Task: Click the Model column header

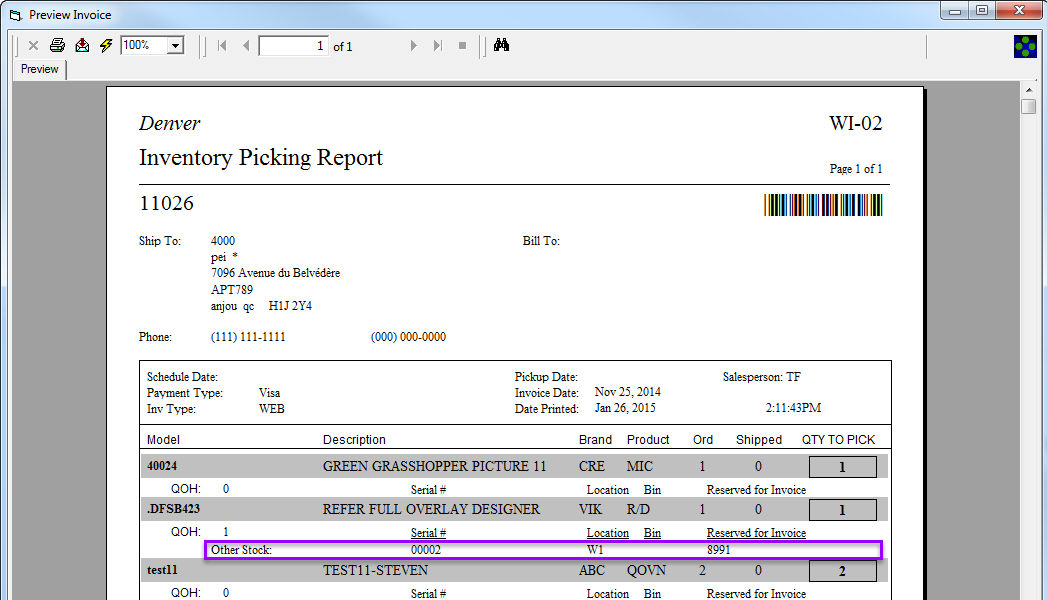Action: 163,439
